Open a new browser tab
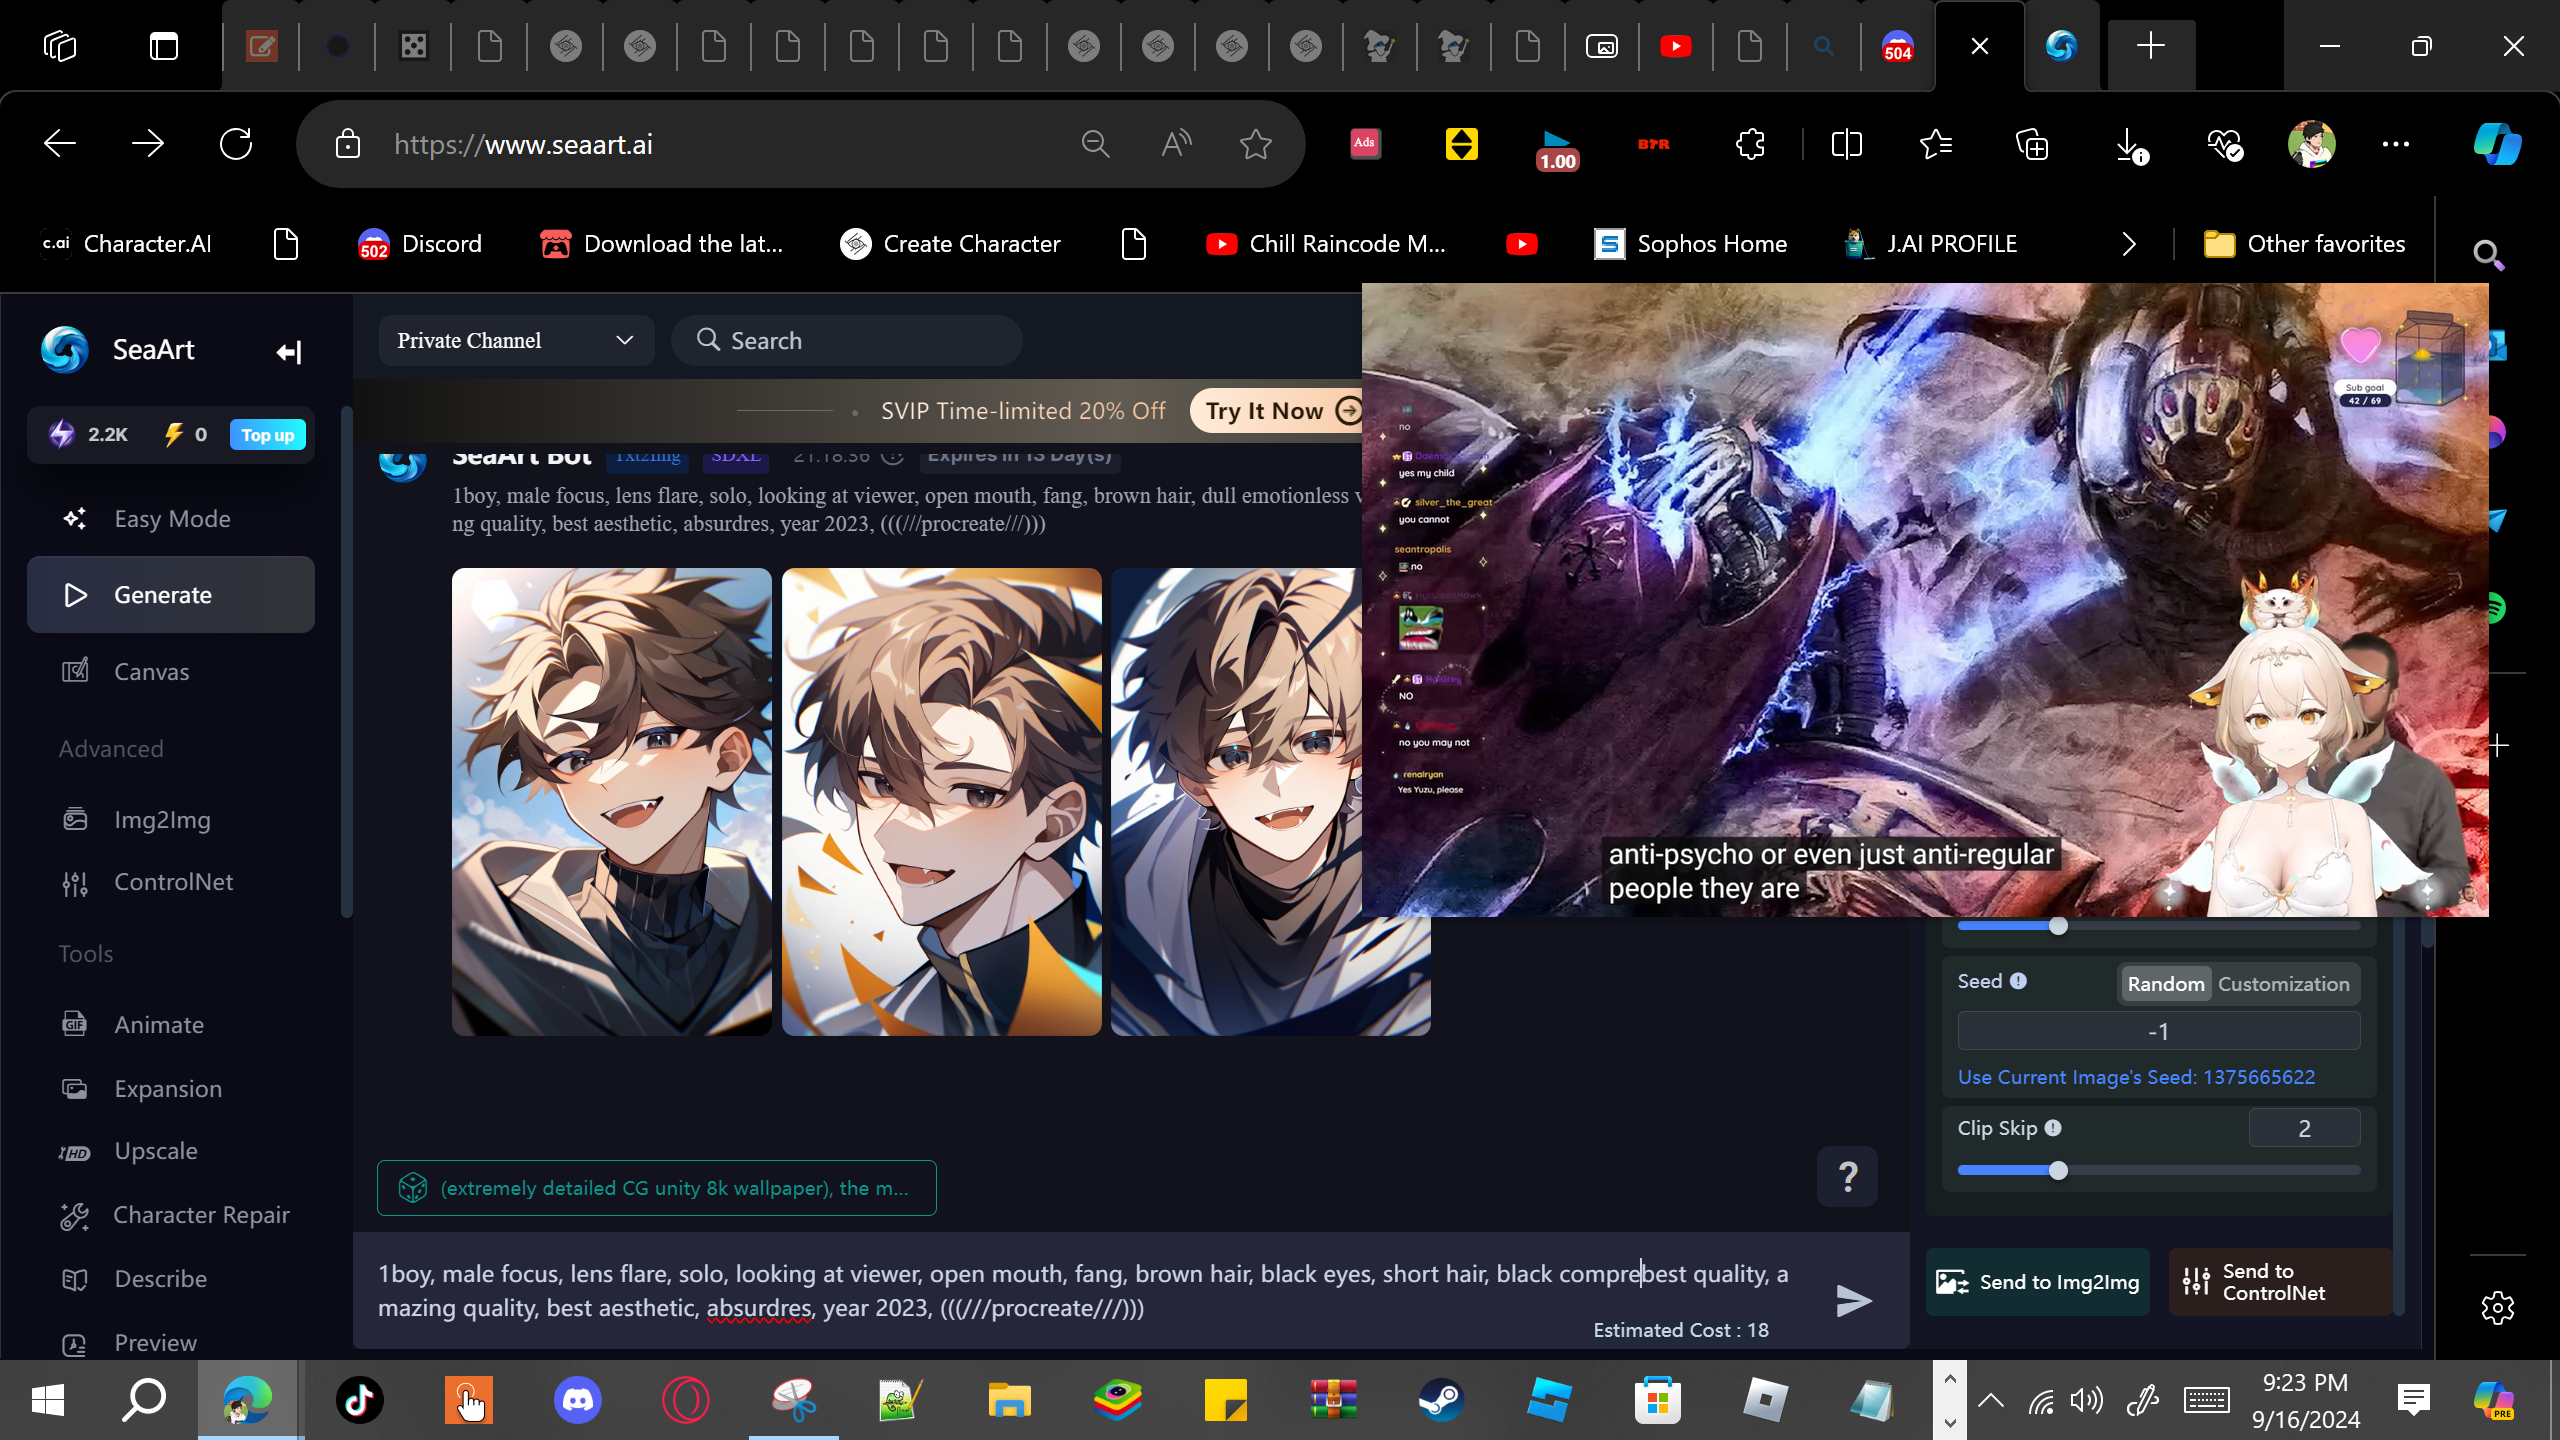2560x1440 pixels. pos(2151,46)
